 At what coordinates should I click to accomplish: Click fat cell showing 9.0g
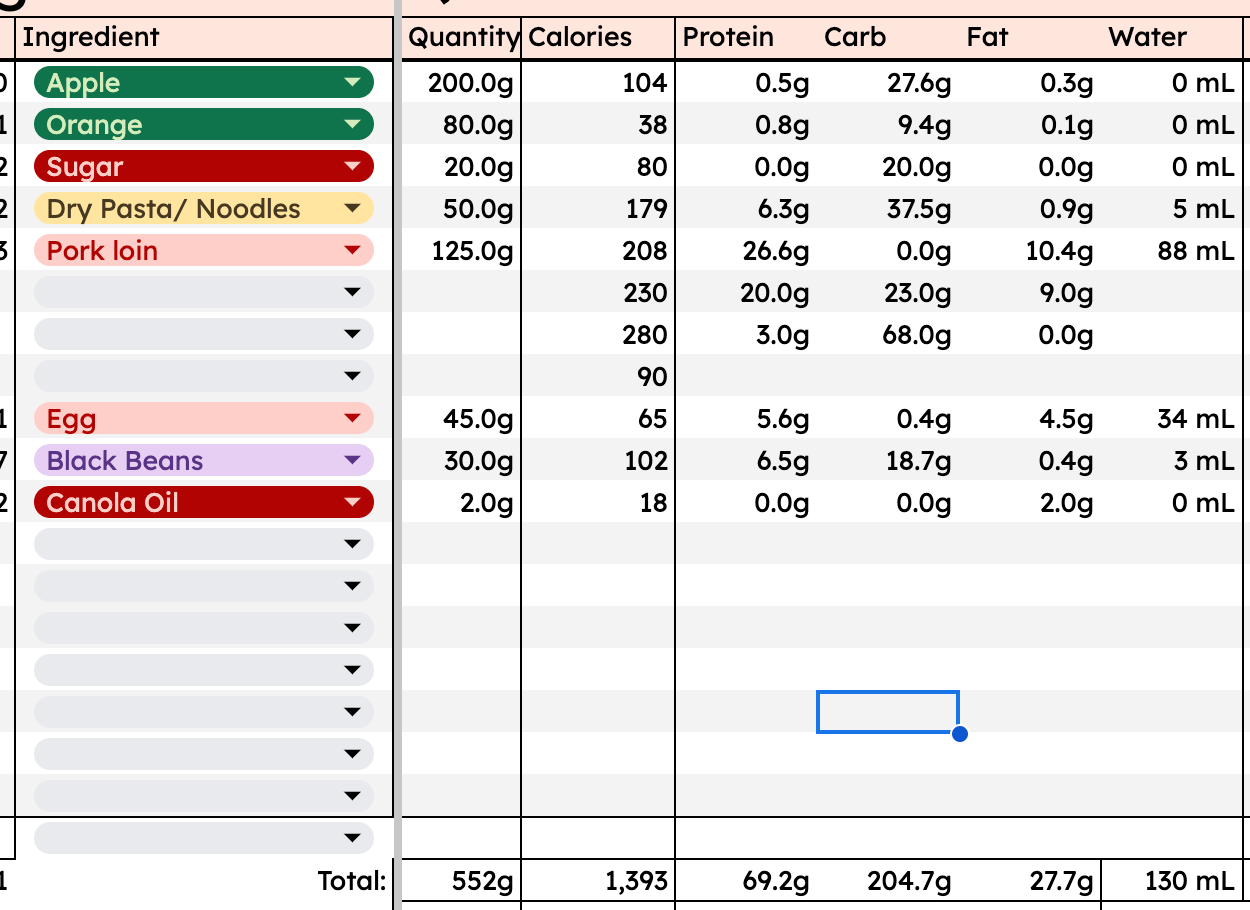pos(1030,293)
